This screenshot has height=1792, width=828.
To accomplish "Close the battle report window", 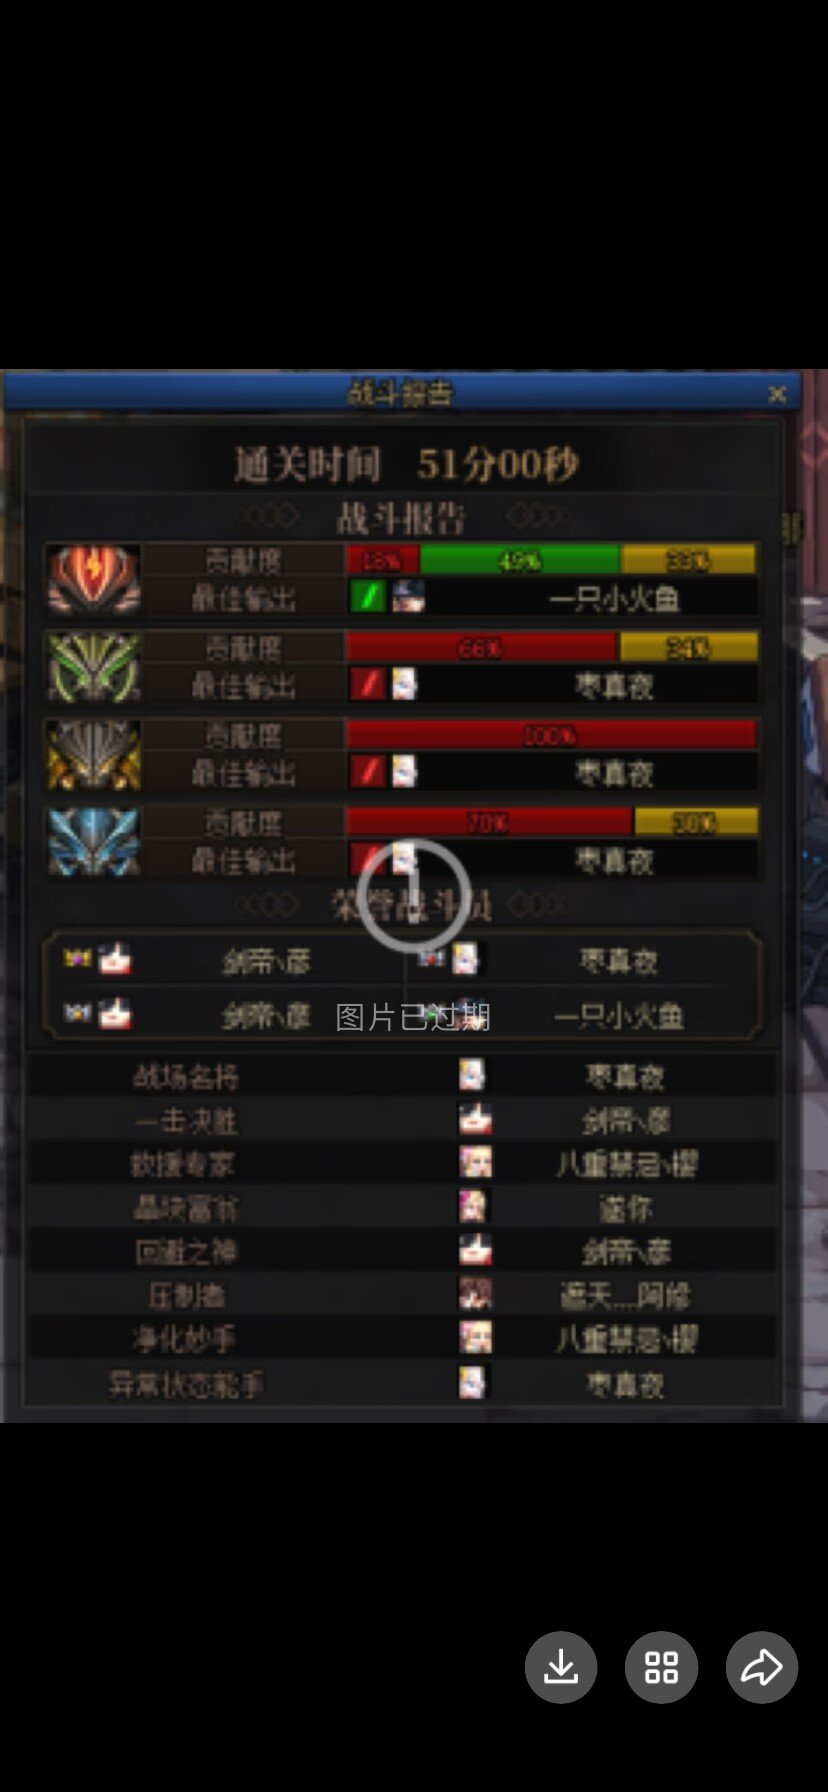I will [777, 394].
